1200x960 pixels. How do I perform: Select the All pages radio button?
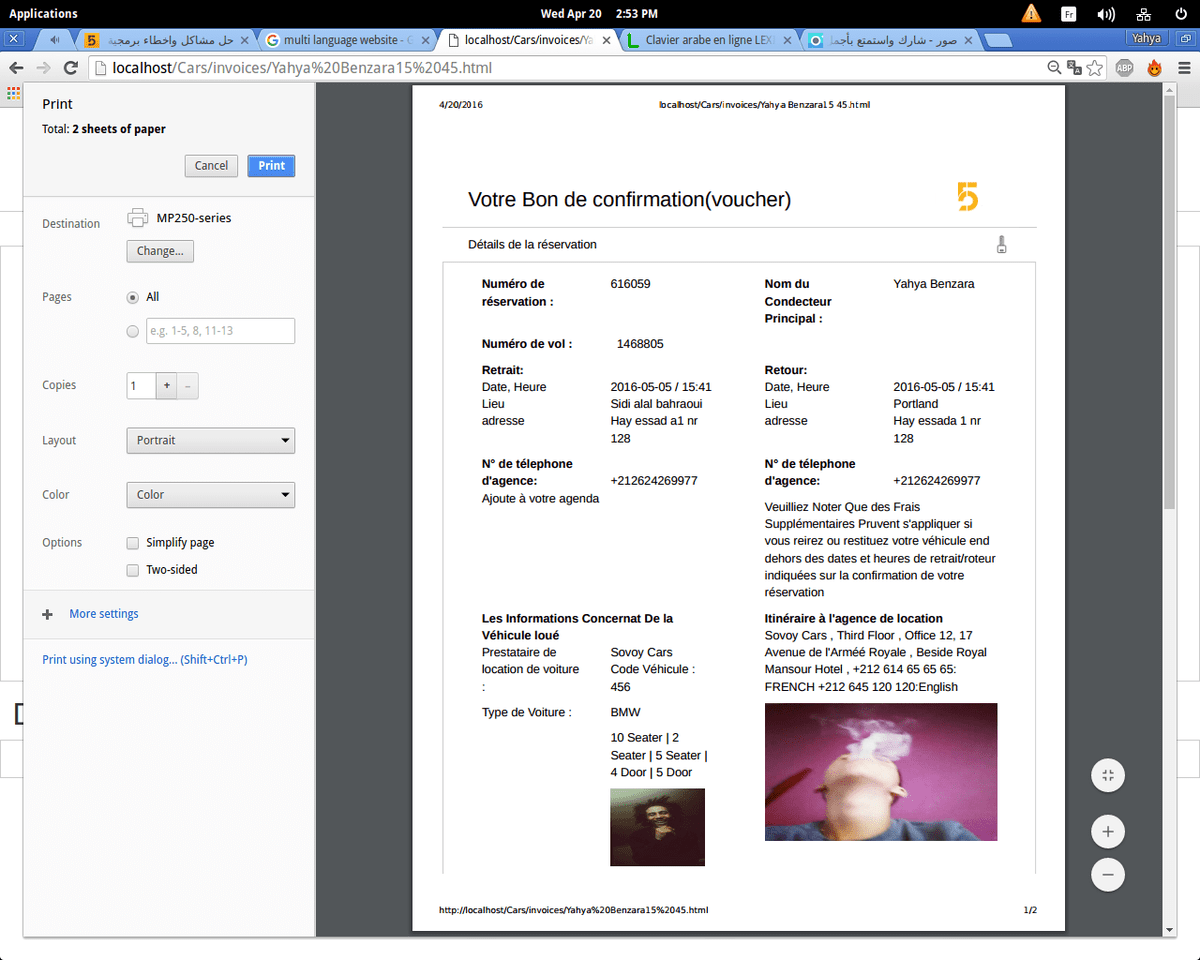coord(132,297)
